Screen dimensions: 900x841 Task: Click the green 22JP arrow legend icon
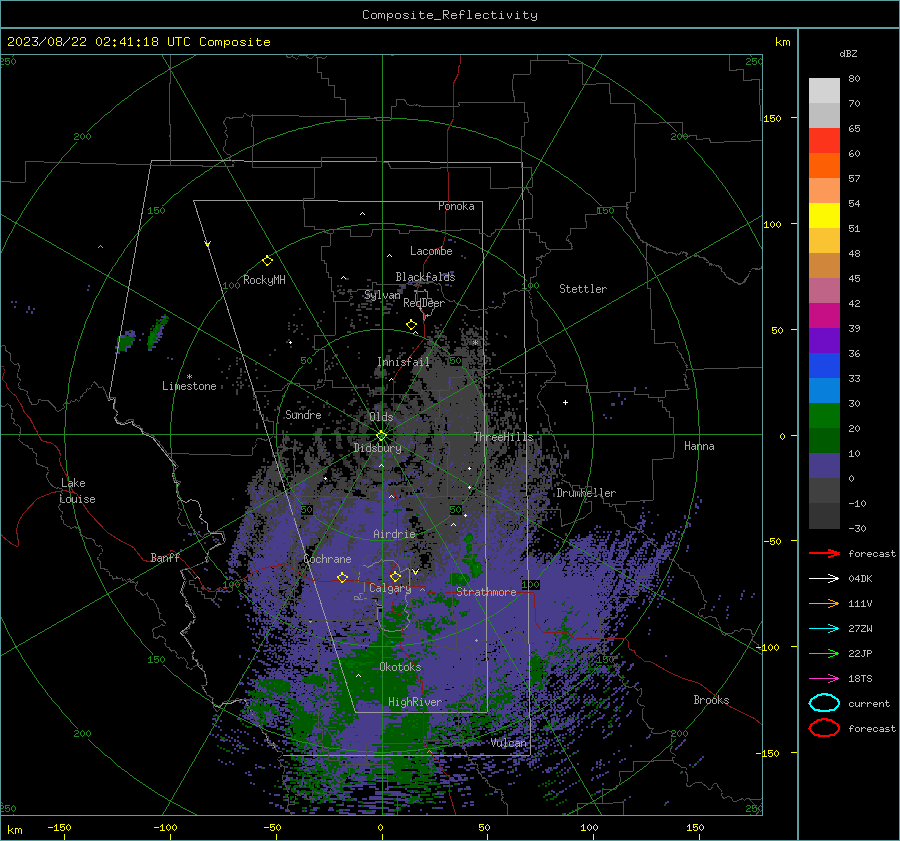(824, 653)
